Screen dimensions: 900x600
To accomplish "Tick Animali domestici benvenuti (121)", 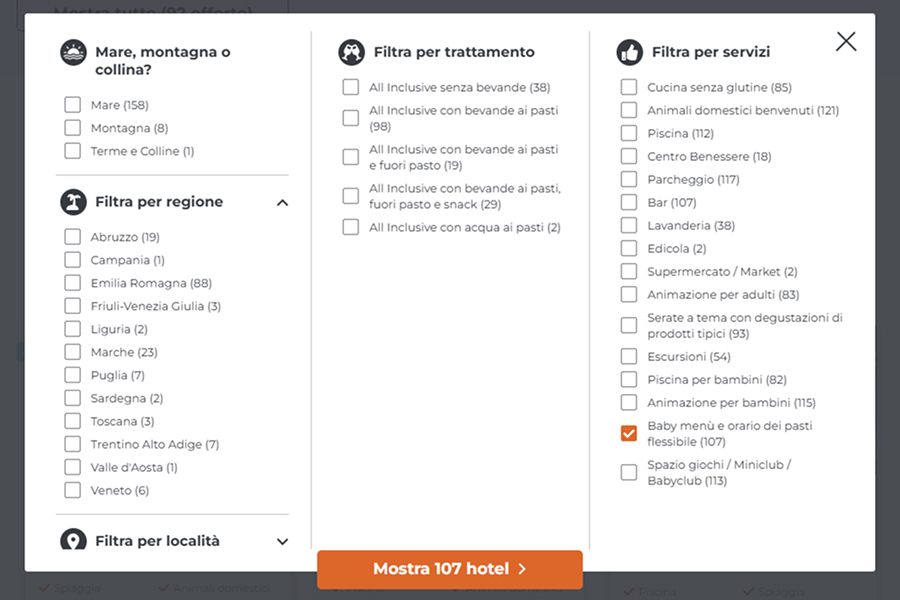I will [x=629, y=110].
